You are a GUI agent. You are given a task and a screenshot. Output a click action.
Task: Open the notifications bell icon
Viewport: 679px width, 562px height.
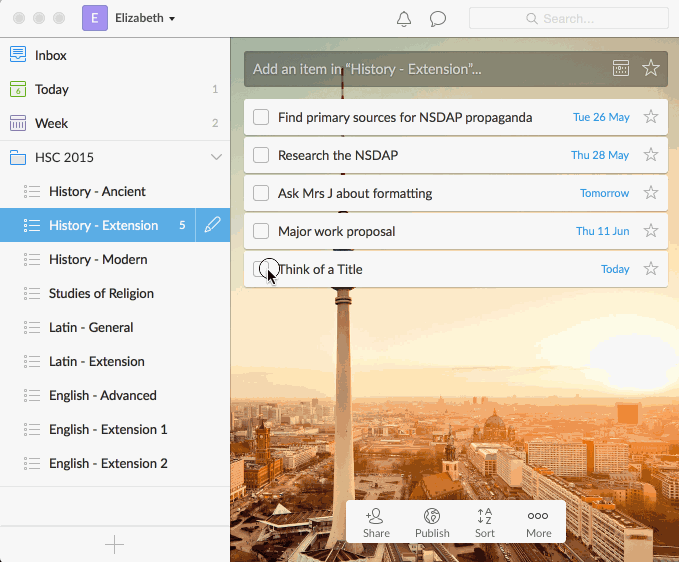(404, 19)
